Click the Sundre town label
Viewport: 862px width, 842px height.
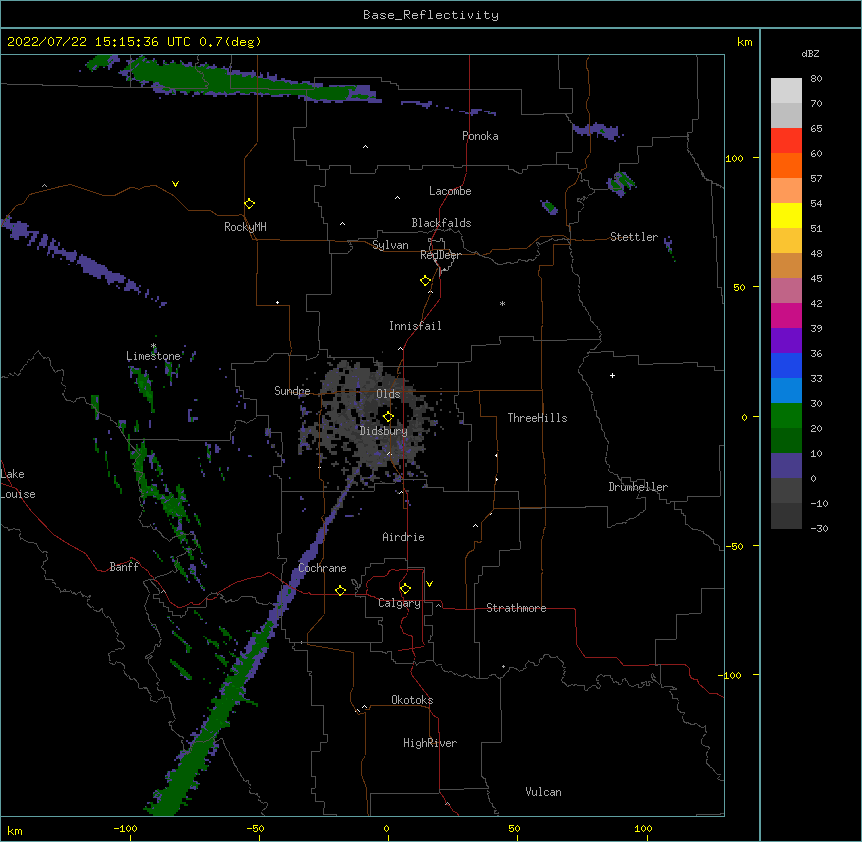(x=292, y=391)
